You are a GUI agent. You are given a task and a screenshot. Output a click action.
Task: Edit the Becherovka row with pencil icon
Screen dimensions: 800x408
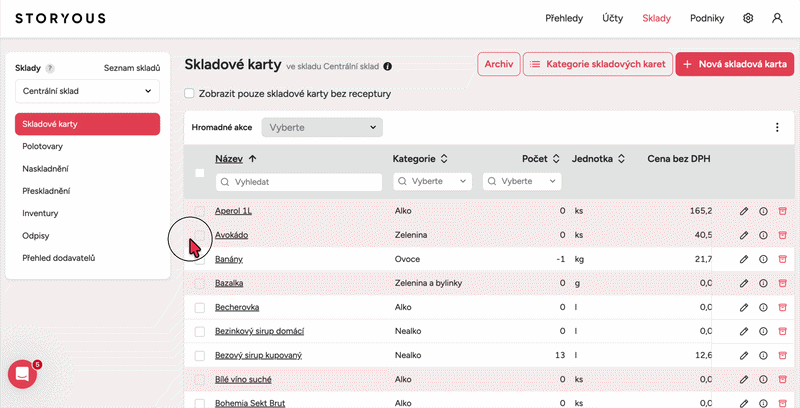click(x=744, y=307)
